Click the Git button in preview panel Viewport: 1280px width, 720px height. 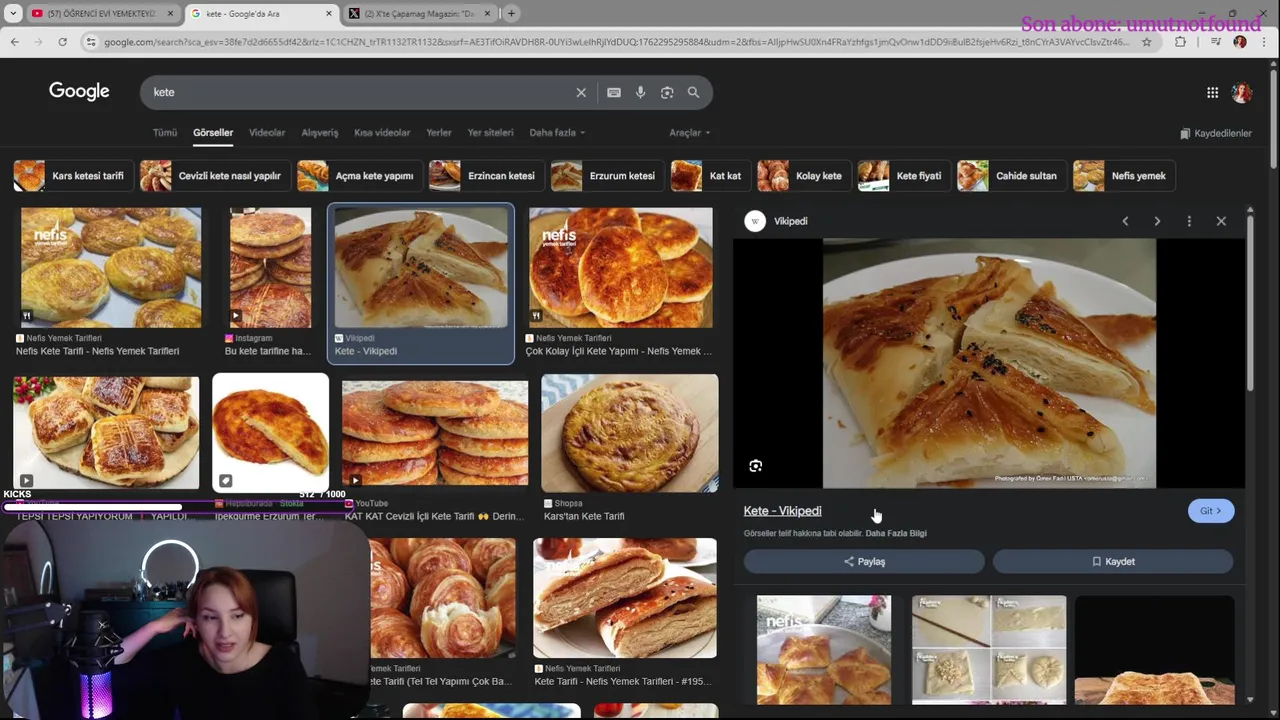click(1211, 511)
